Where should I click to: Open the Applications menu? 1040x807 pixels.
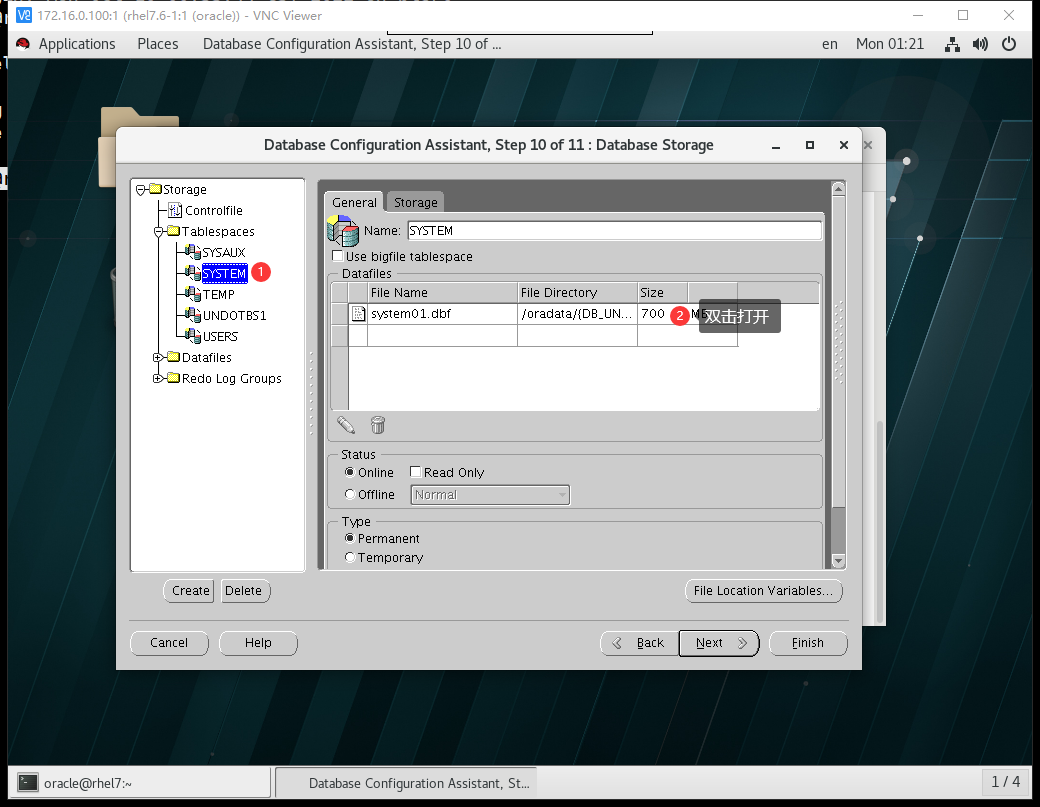point(77,44)
